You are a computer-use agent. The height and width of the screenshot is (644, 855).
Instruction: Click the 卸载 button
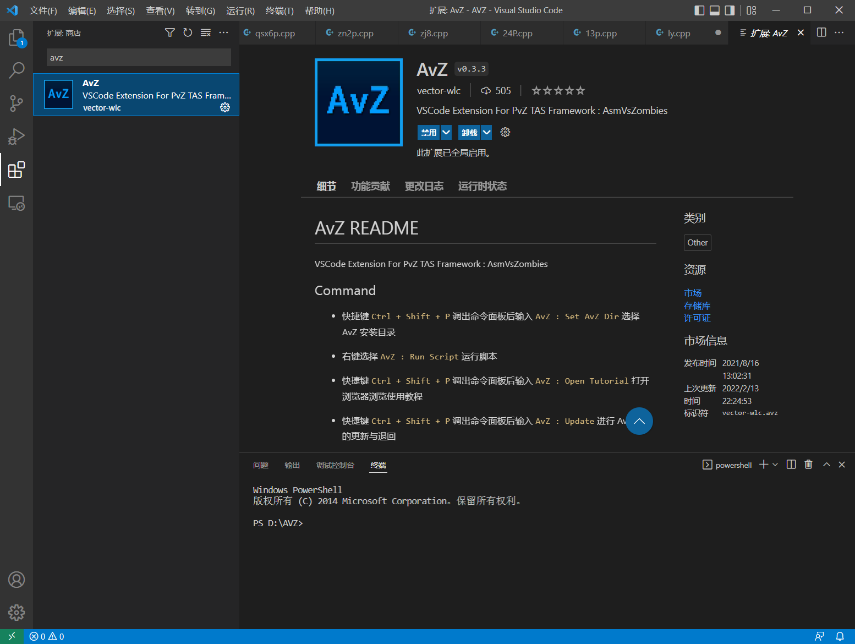tap(469, 132)
